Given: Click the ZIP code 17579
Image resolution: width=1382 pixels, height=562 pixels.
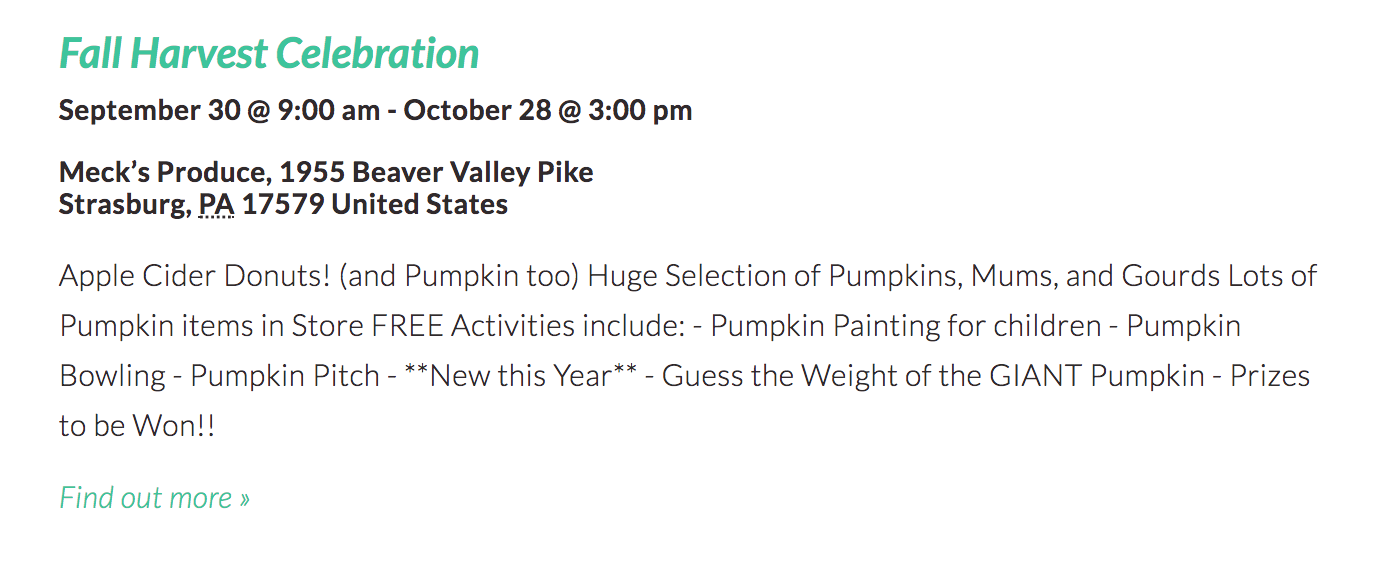Looking at the screenshot, I should click(x=283, y=205).
